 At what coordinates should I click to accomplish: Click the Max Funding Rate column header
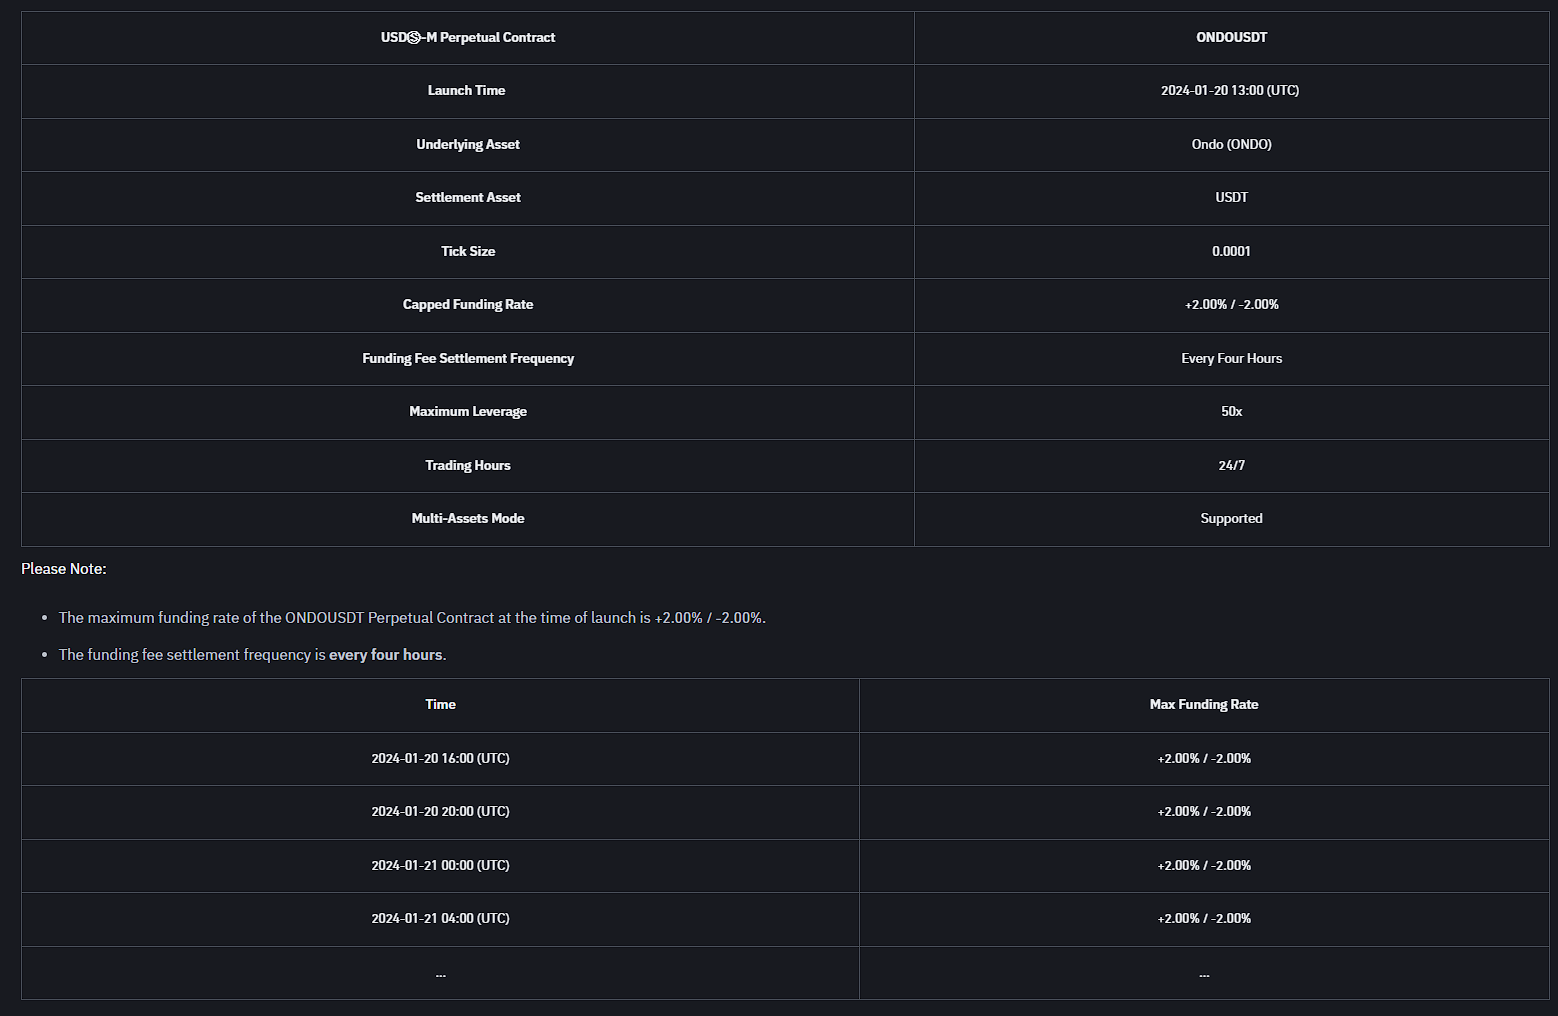click(x=1203, y=704)
